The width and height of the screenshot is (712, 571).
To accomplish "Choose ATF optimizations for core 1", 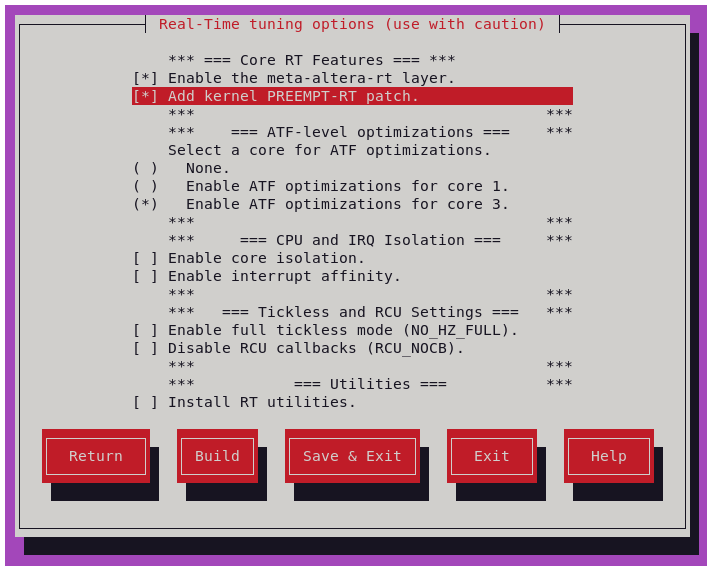I will point(145,186).
